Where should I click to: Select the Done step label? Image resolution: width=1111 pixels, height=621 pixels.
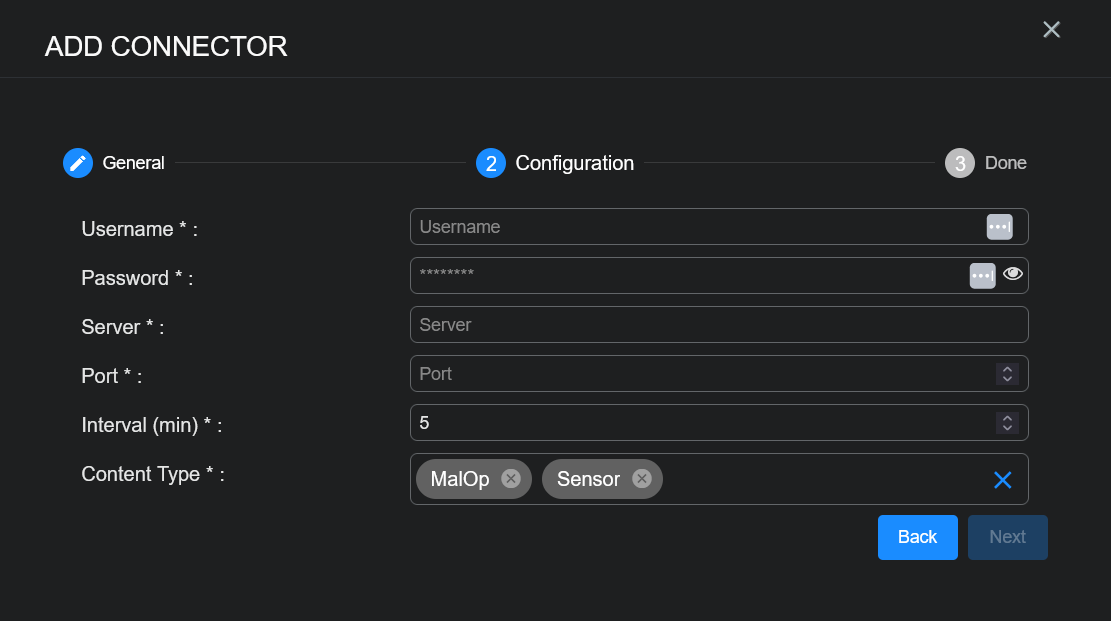(1005, 163)
